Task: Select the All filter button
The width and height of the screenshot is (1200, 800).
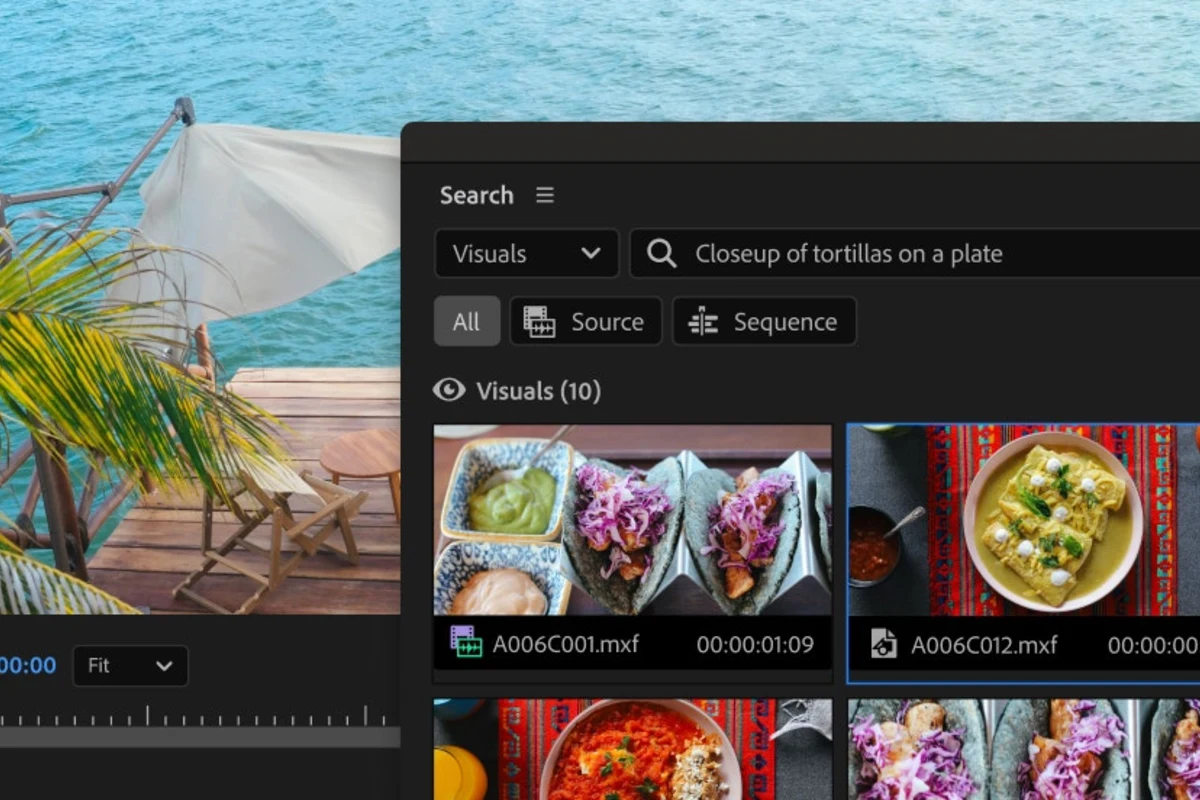Action: pos(467,322)
